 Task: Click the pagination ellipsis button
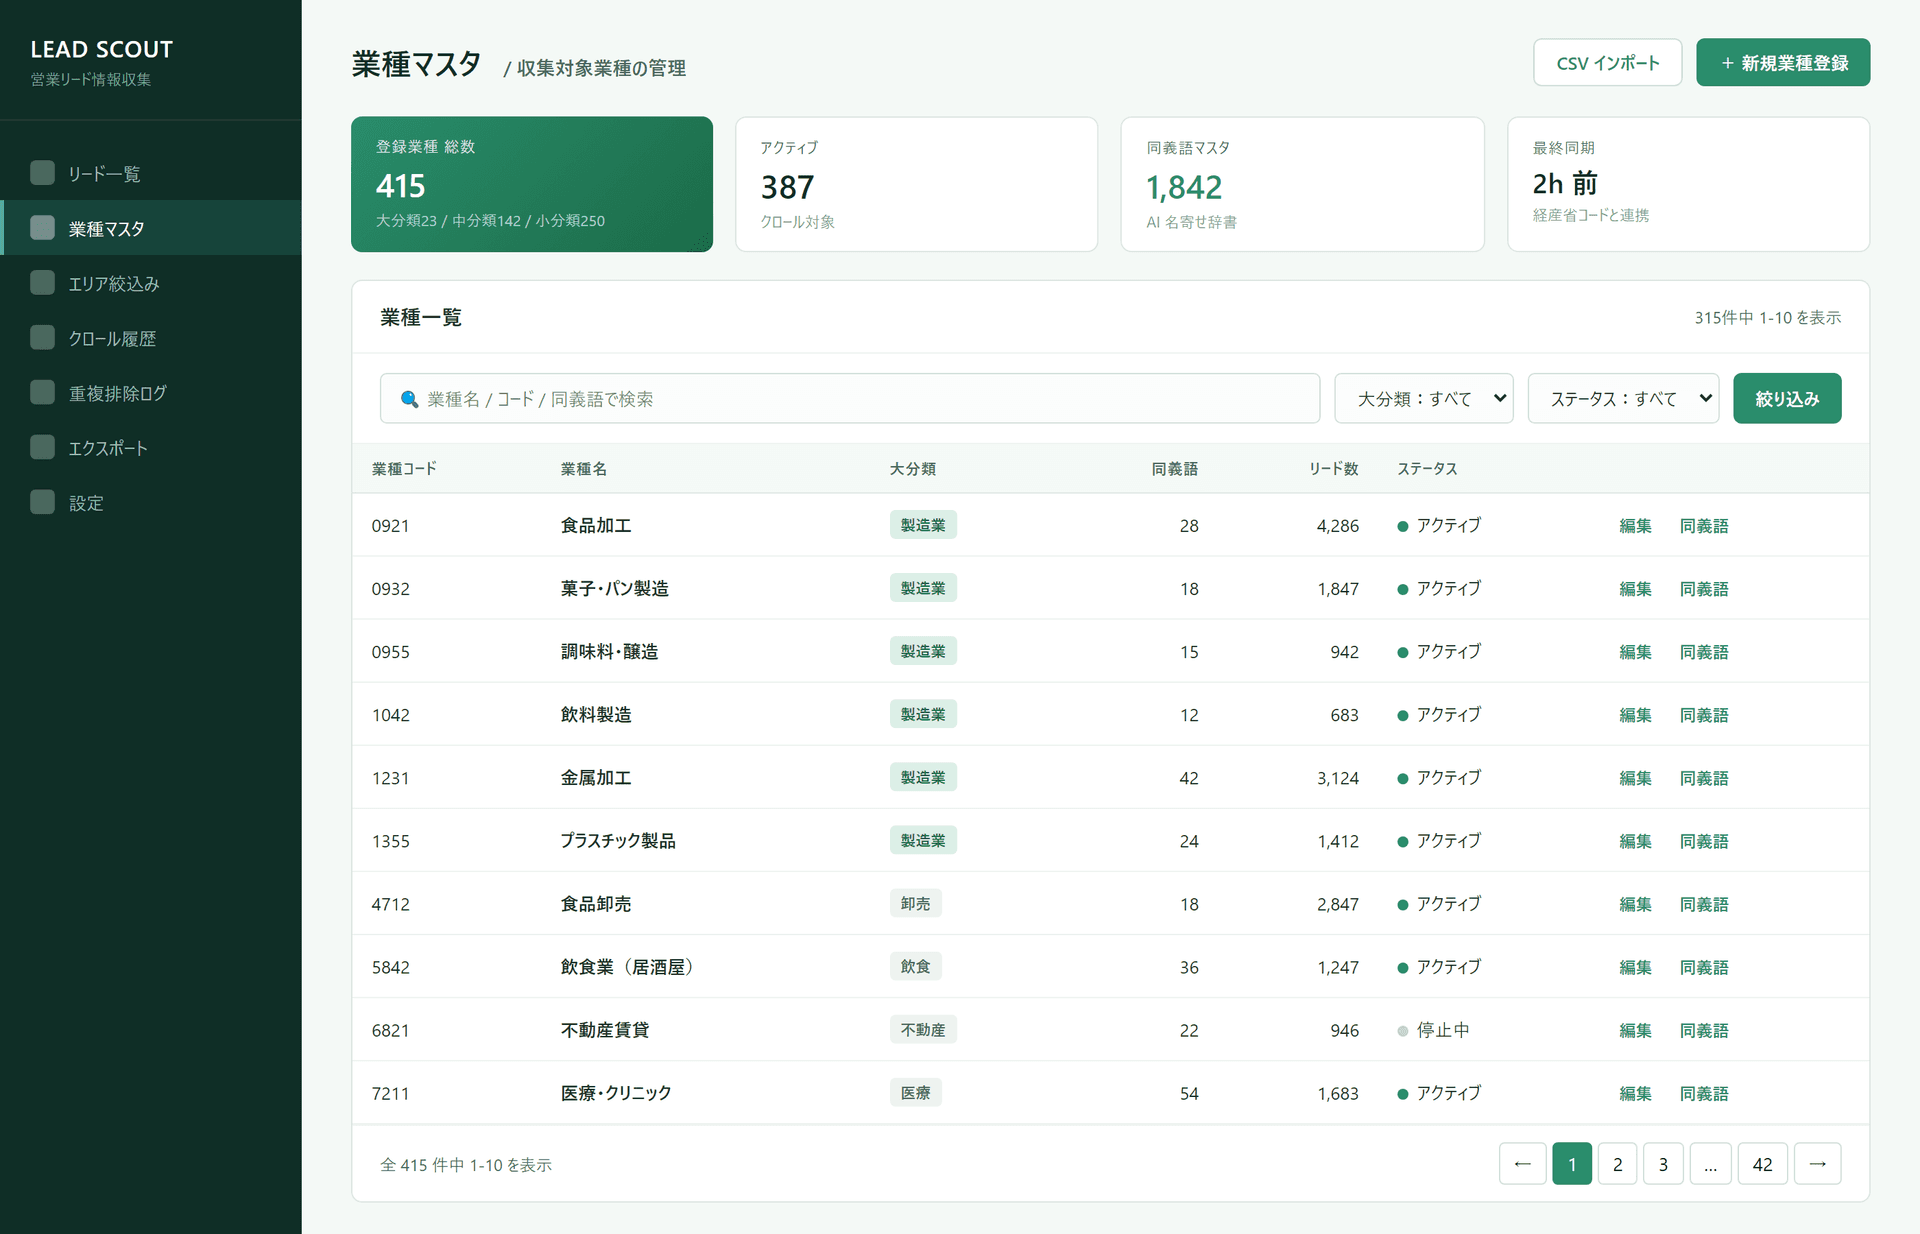[1710, 1163]
